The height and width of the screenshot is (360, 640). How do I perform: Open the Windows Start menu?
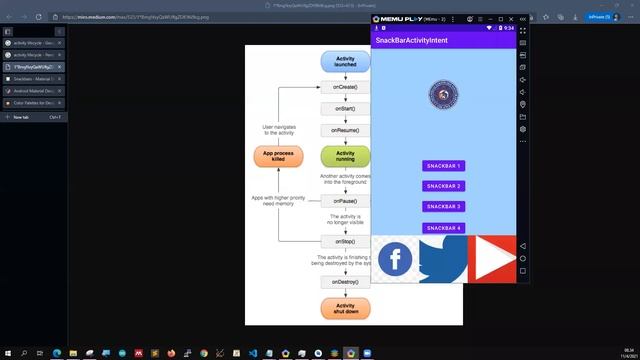click(x=8, y=353)
